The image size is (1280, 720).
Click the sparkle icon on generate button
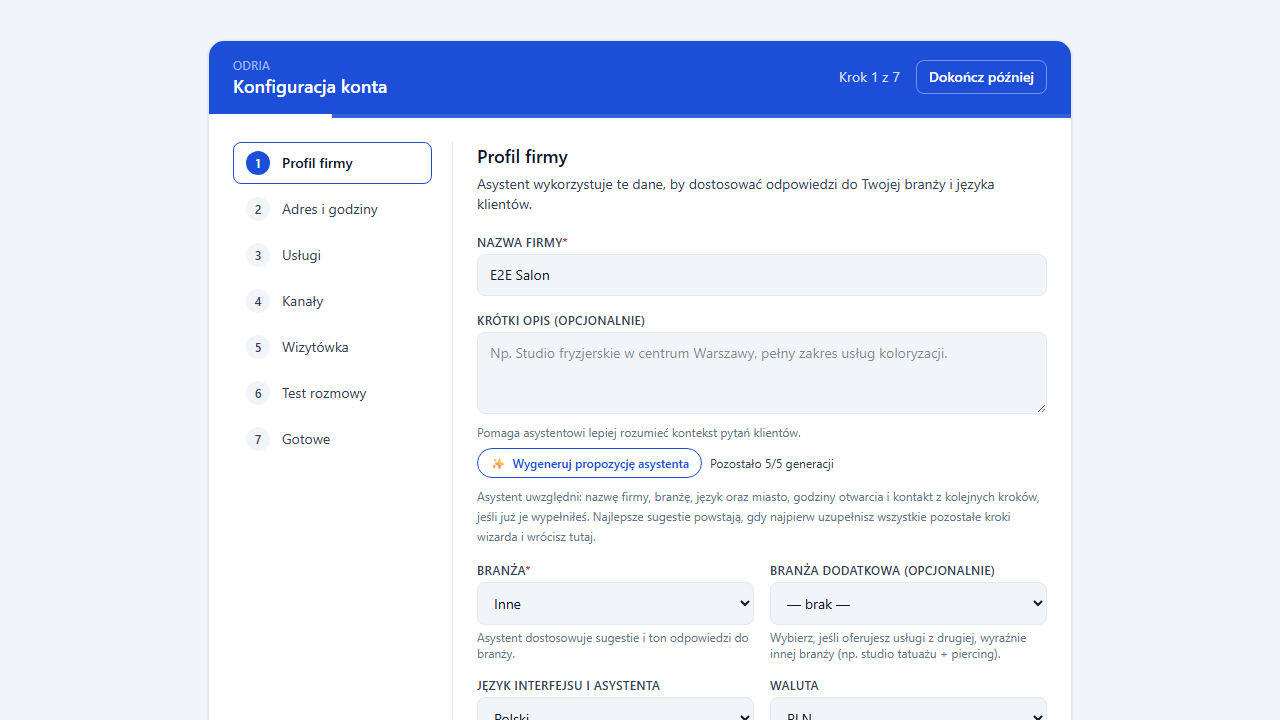click(498, 464)
